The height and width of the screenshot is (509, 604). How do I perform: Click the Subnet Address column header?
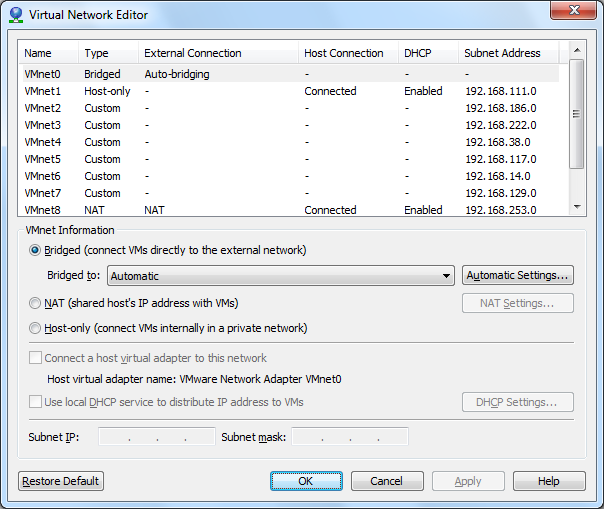pyautogui.click(x=508, y=53)
